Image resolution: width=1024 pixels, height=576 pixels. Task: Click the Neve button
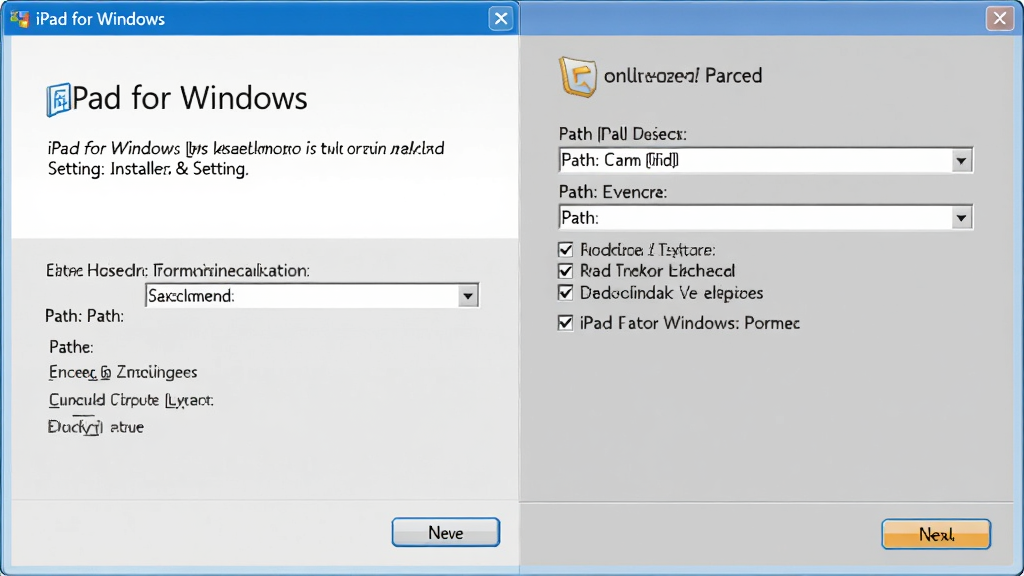point(446,532)
